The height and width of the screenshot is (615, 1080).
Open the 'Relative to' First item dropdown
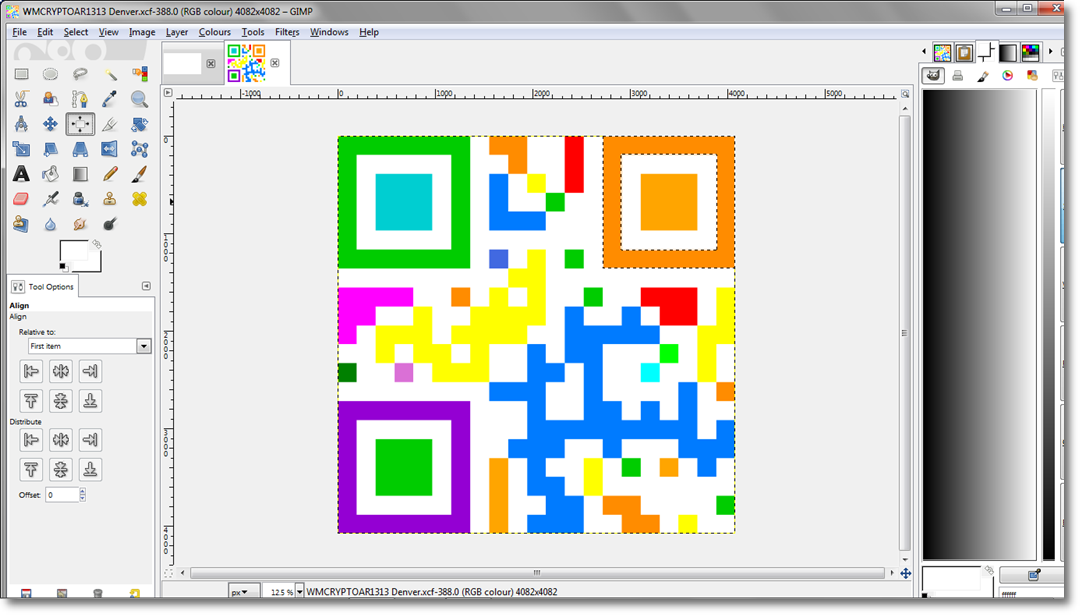pos(90,346)
